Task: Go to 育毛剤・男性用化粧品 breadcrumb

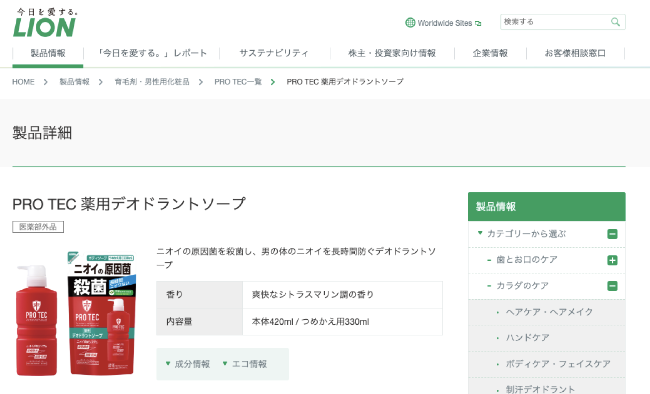Action: click(152, 82)
